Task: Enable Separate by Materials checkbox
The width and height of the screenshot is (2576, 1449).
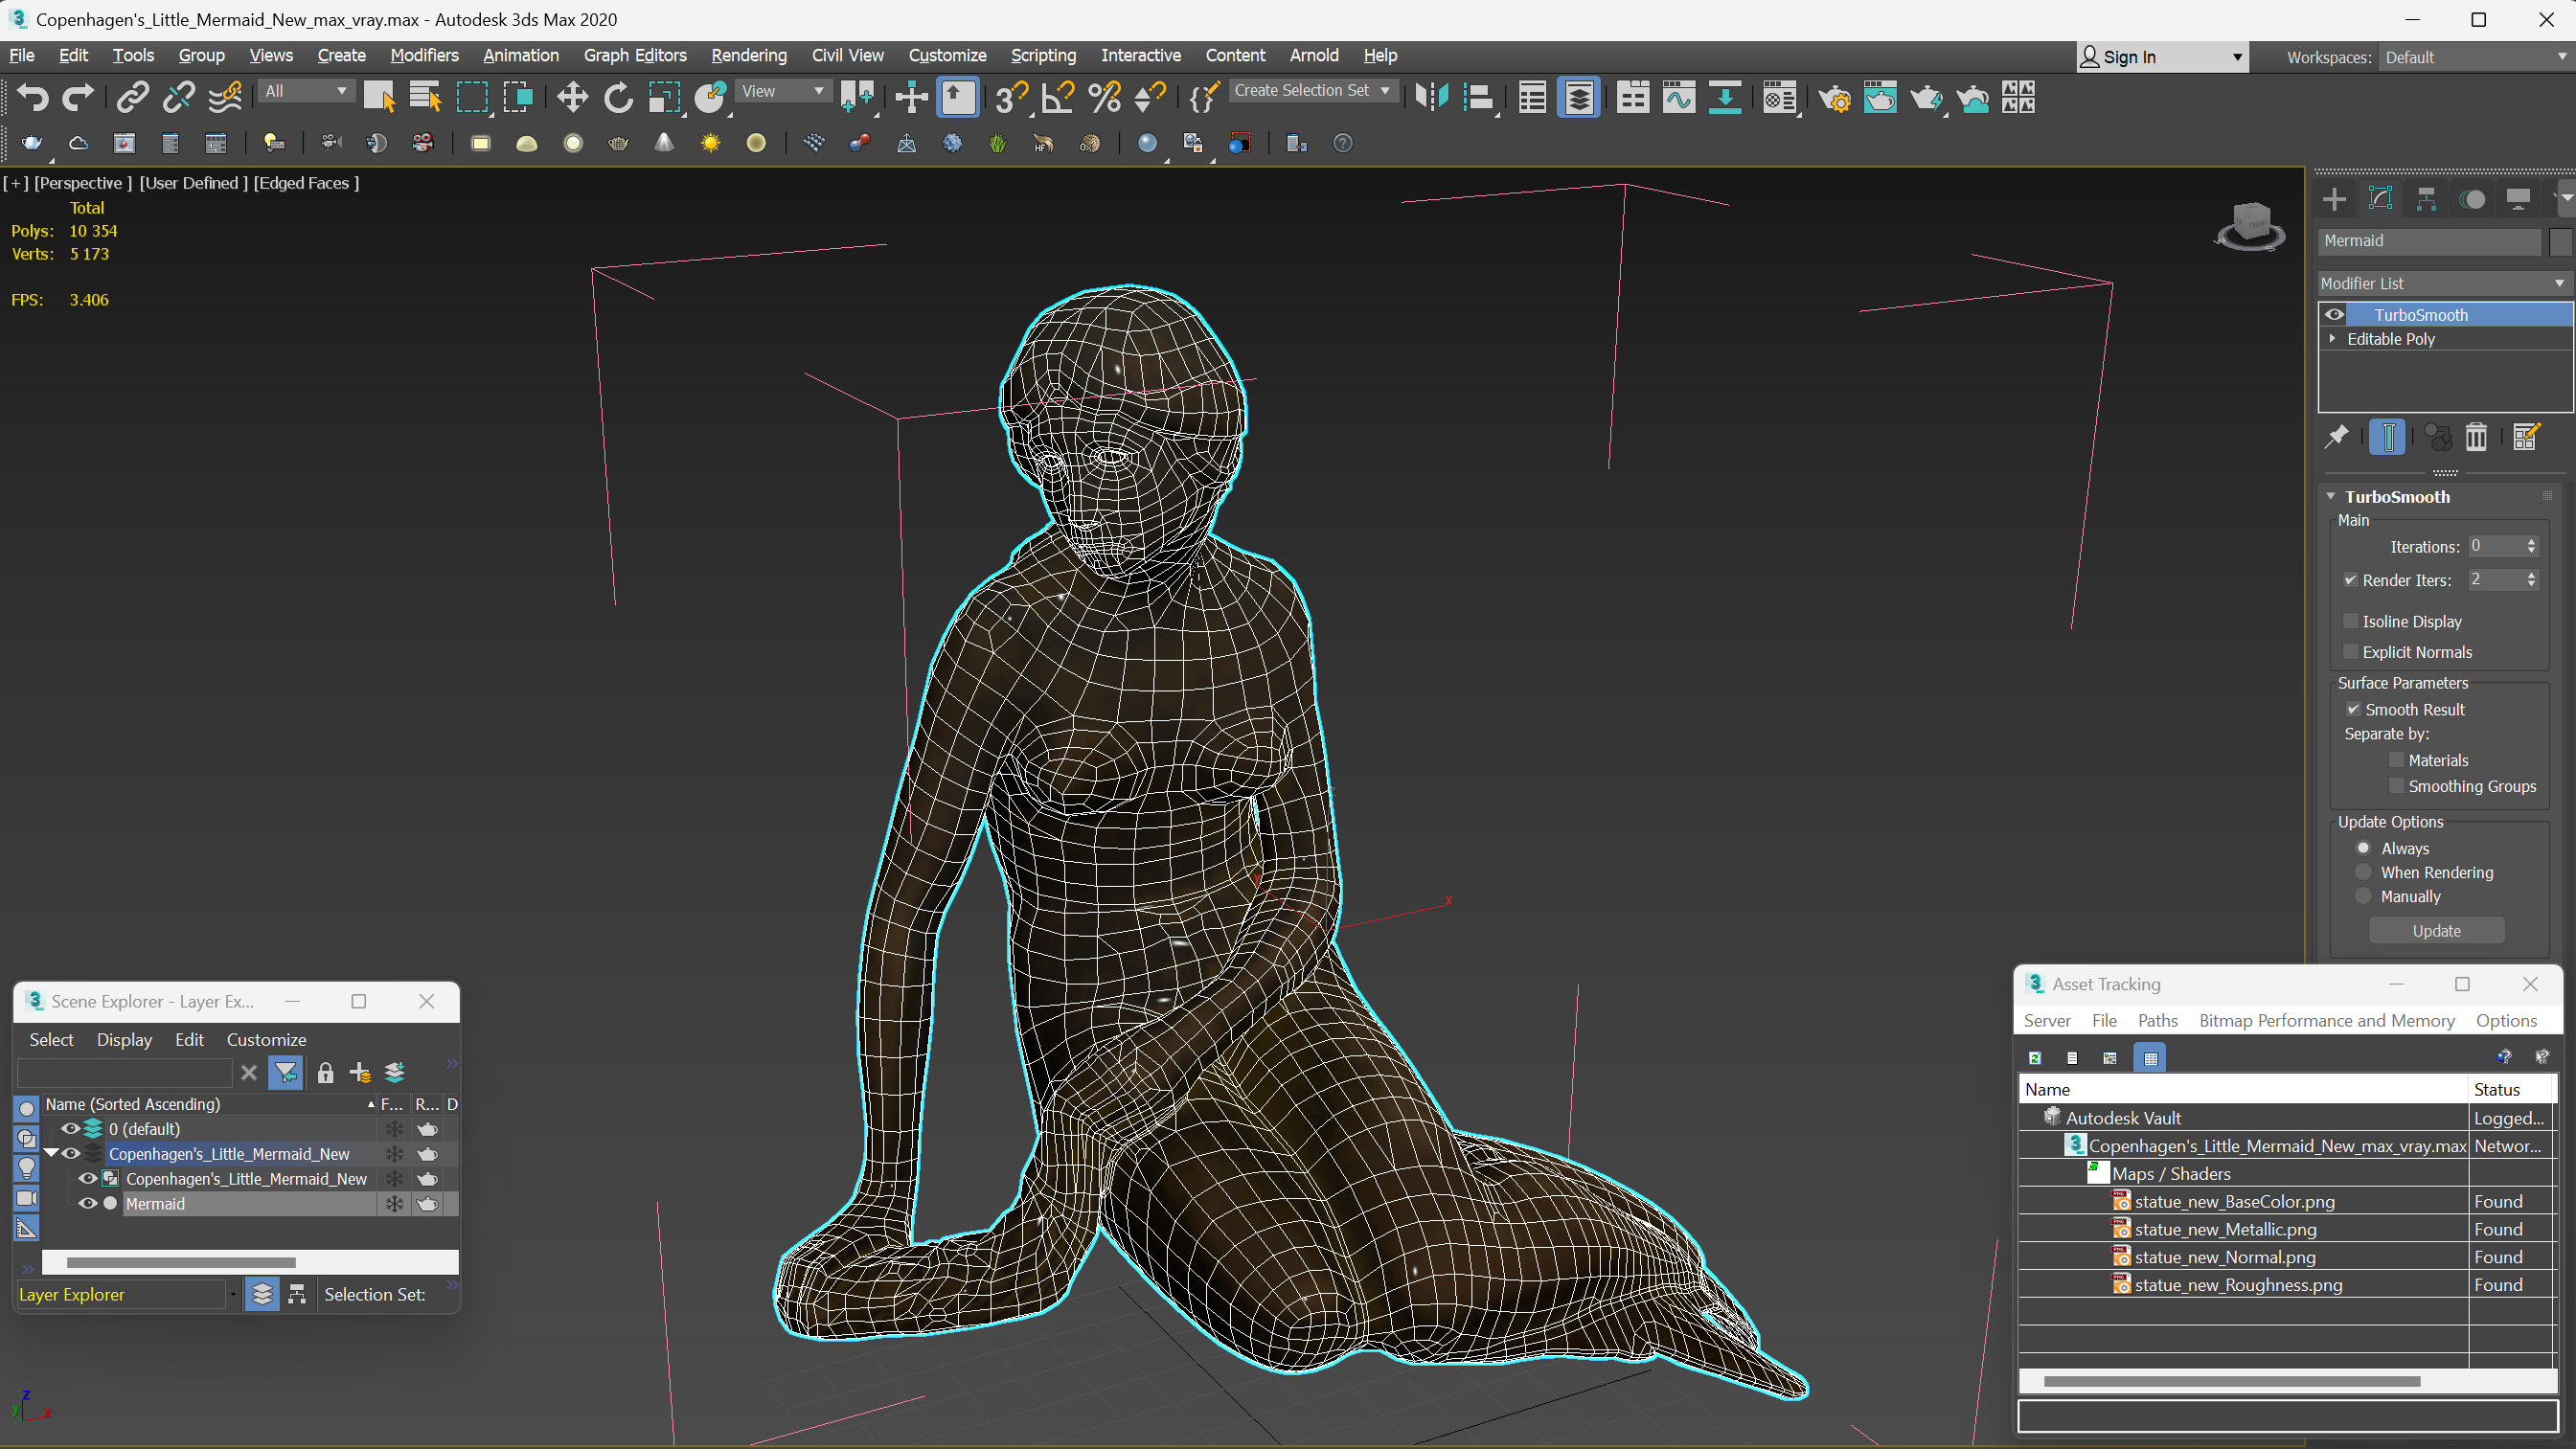Action: (2396, 760)
